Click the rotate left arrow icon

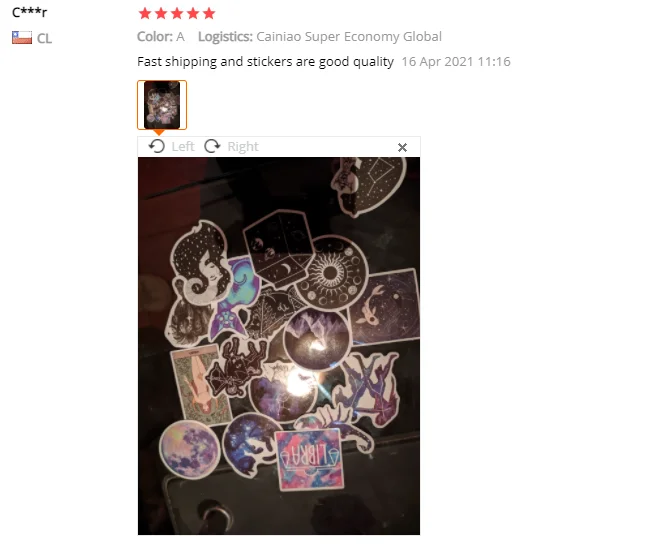tap(157, 146)
